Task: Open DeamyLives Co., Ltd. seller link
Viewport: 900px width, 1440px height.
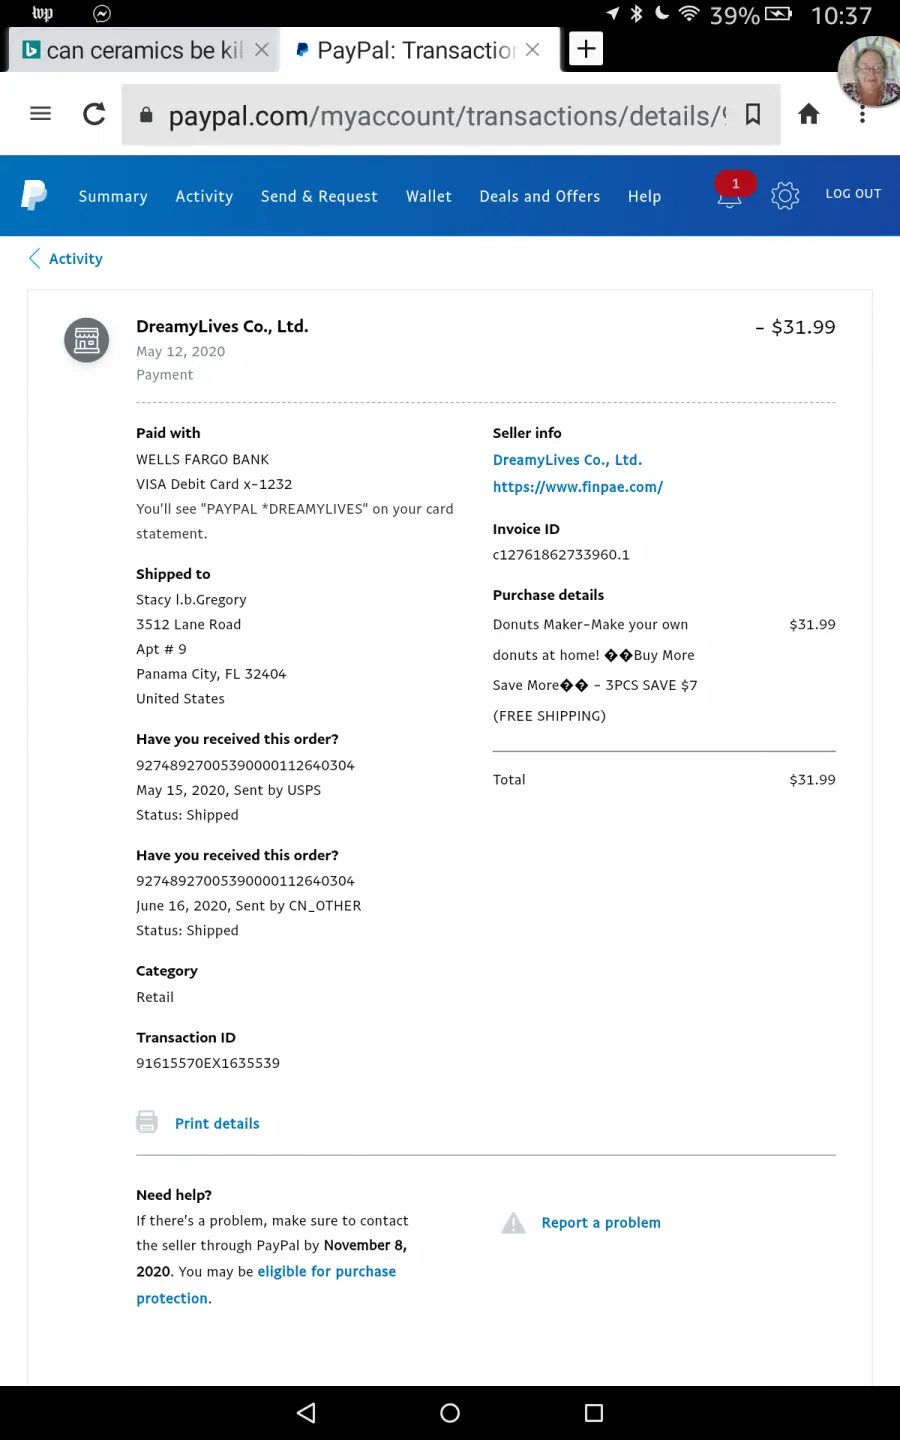Action: 567,460
